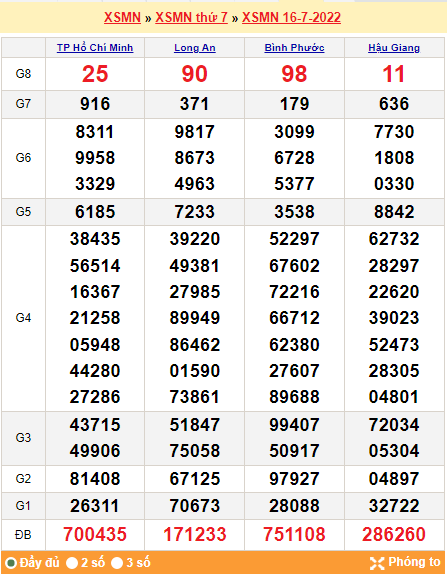The image size is (447, 577).
Task: Click G1 result 28088
Action: click(294, 506)
